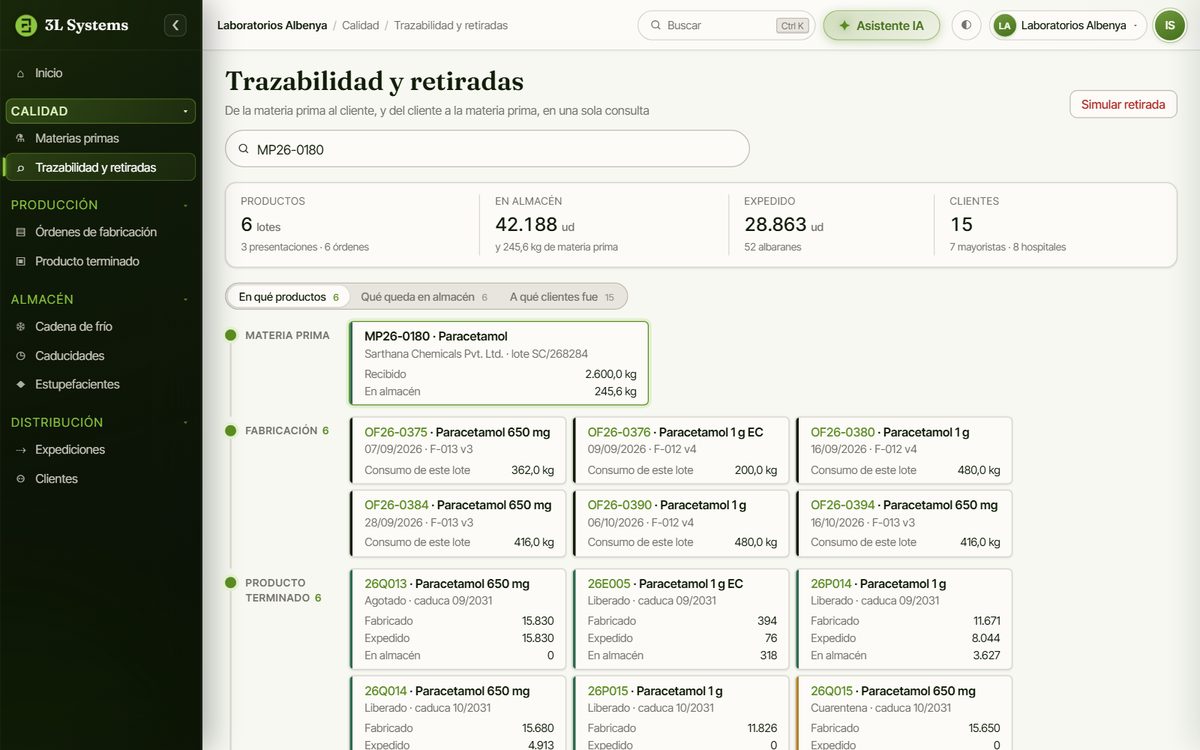1200x750 pixels.
Task: Click the Trazabilidad y retiradas search icon in sidebar
Action: pos(21,168)
